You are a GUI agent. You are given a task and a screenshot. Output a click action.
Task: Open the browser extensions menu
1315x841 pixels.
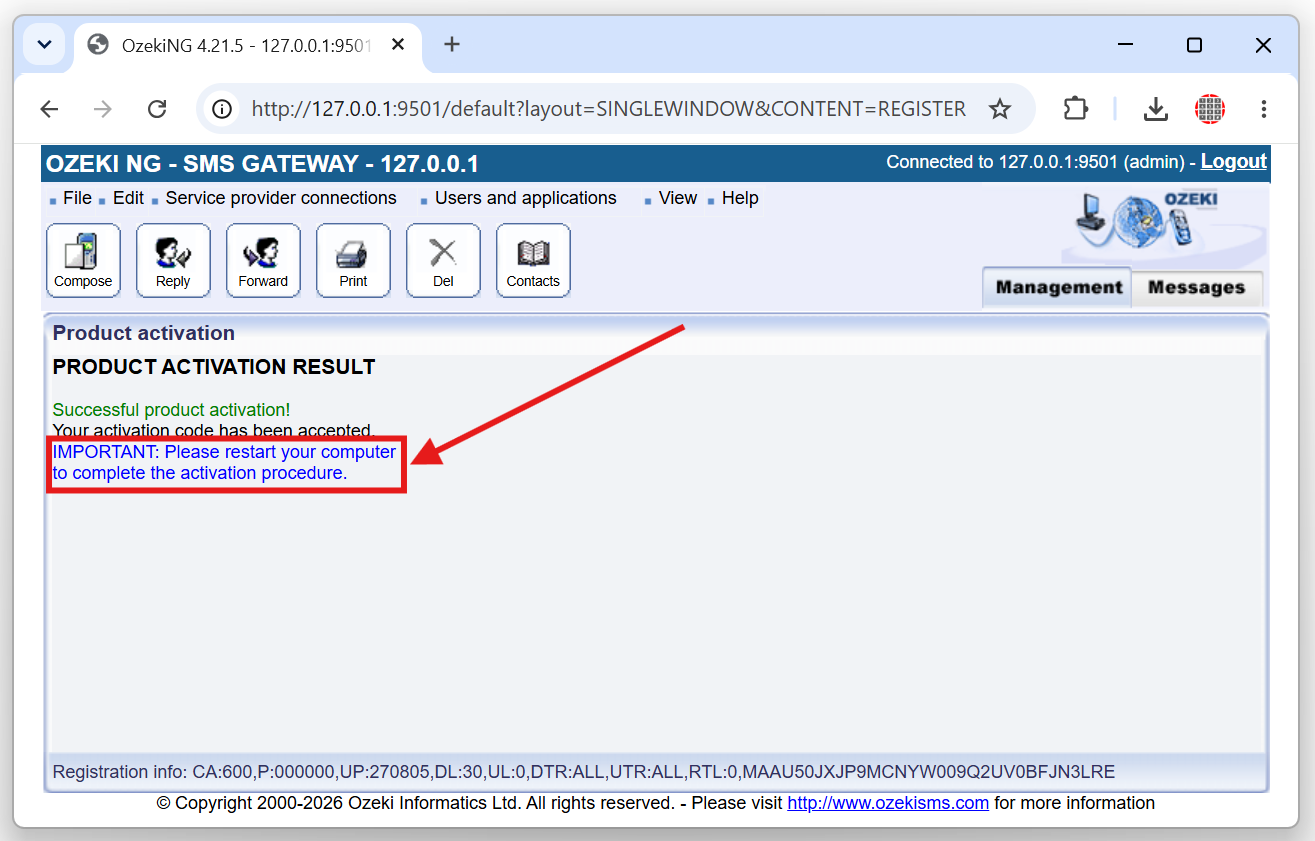pos(1075,109)
